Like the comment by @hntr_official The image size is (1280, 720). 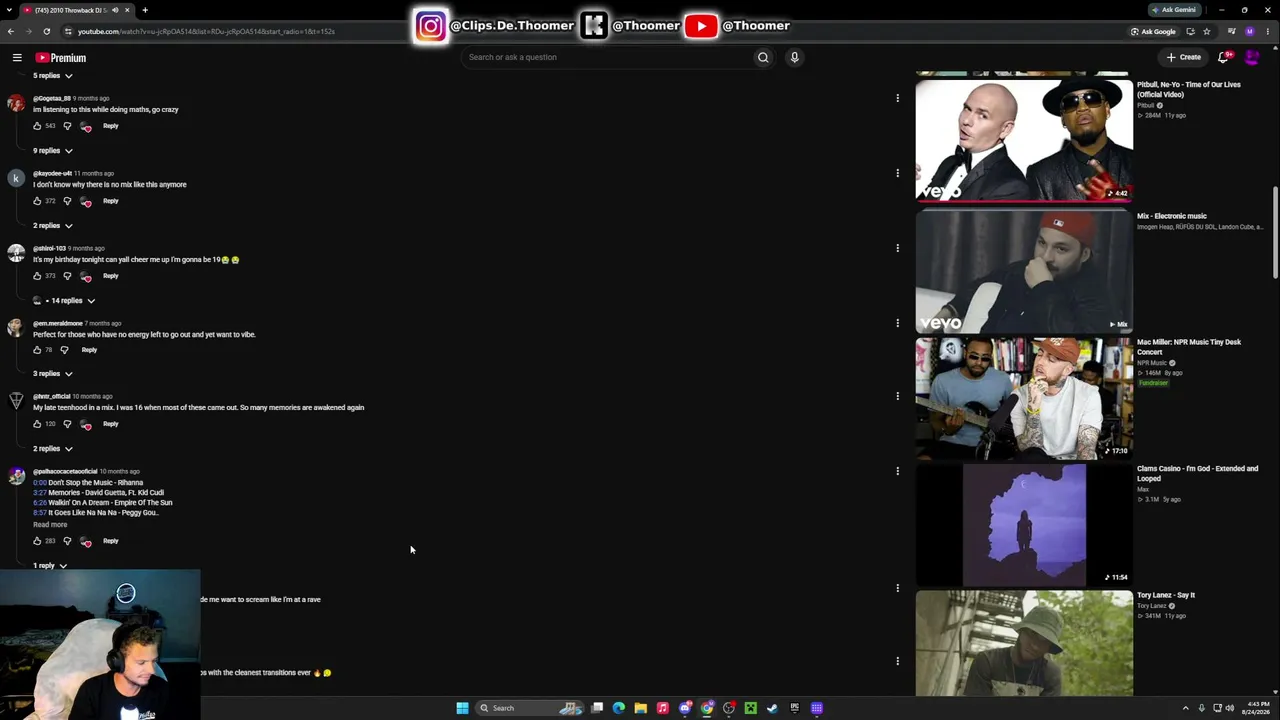37,424
